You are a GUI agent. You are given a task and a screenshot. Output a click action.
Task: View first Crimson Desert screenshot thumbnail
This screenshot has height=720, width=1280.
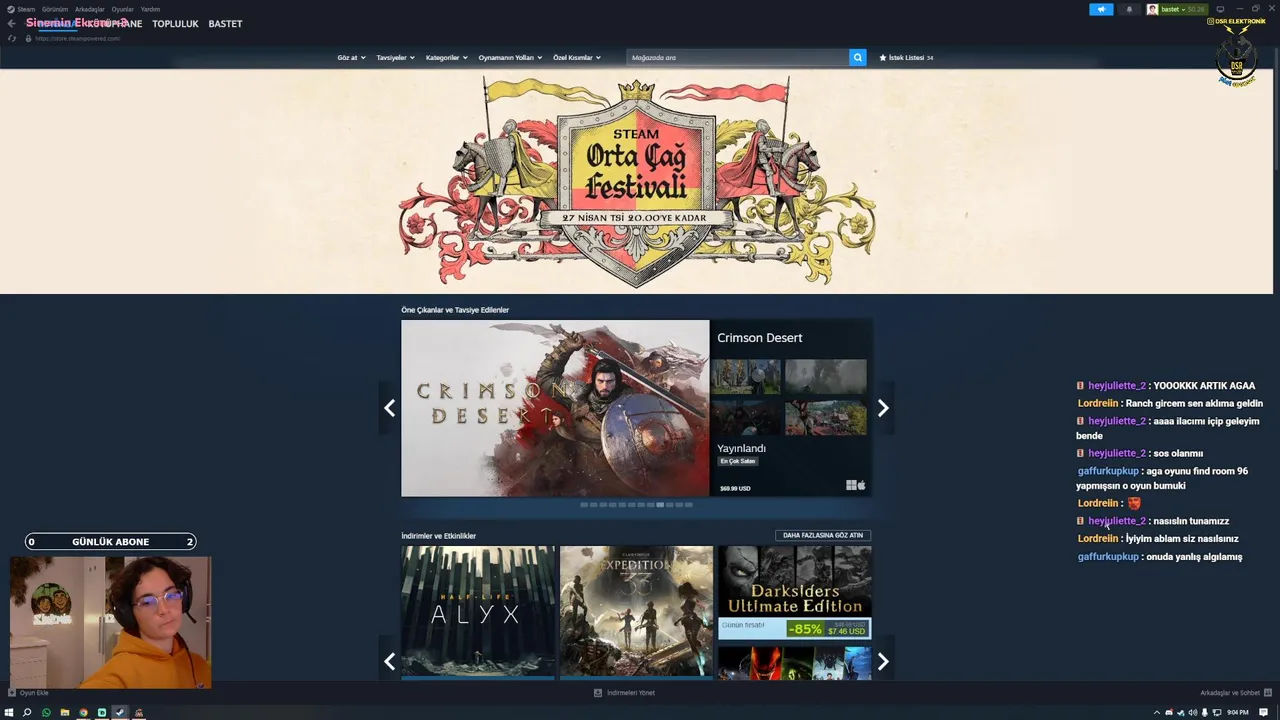point(746,377)
